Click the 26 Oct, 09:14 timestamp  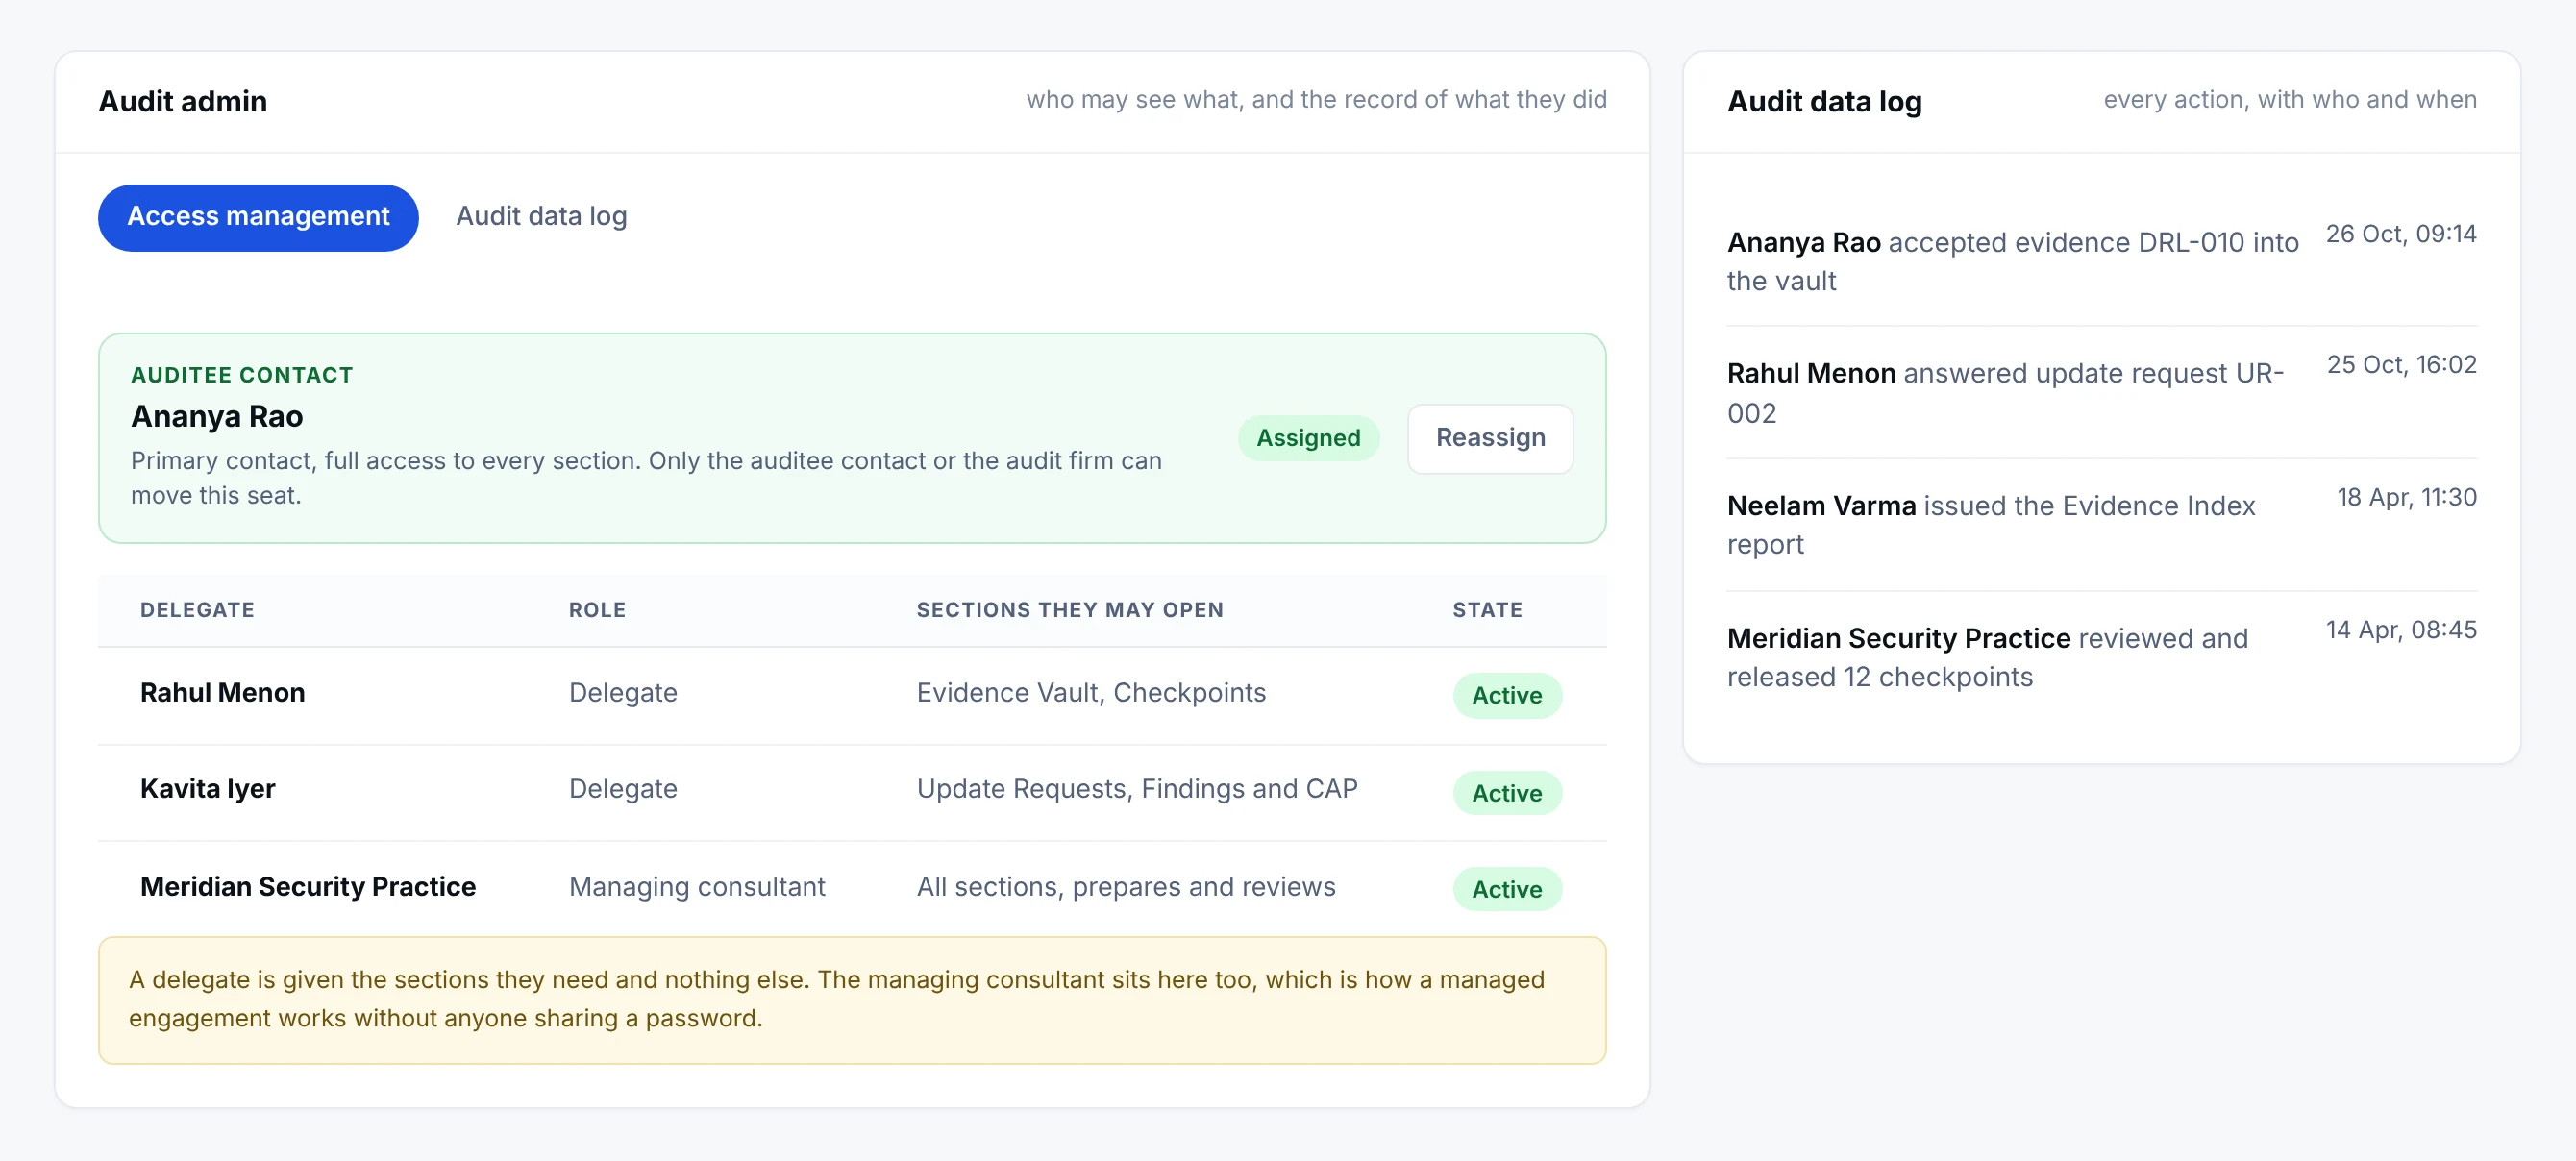tap(2400, 233)
